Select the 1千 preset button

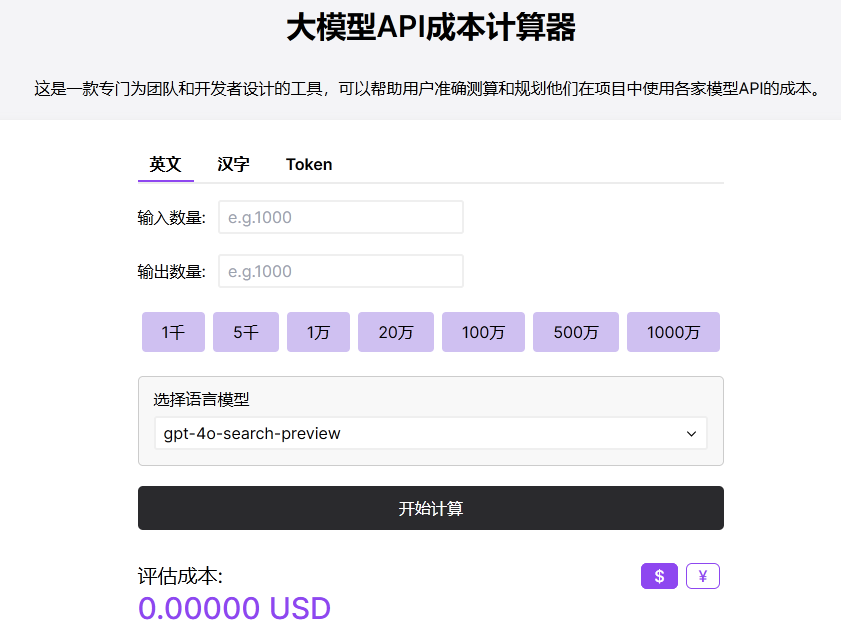point(173,332)
